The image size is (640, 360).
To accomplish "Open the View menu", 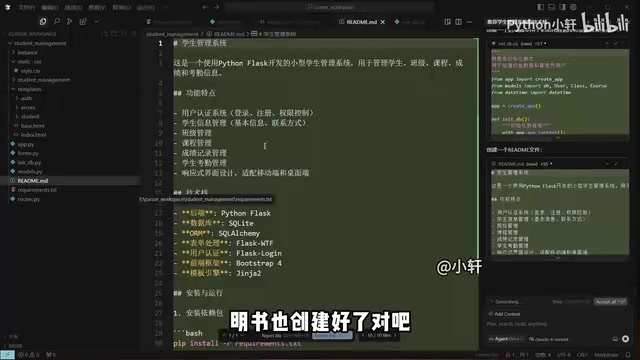I will tap(97, 7).
